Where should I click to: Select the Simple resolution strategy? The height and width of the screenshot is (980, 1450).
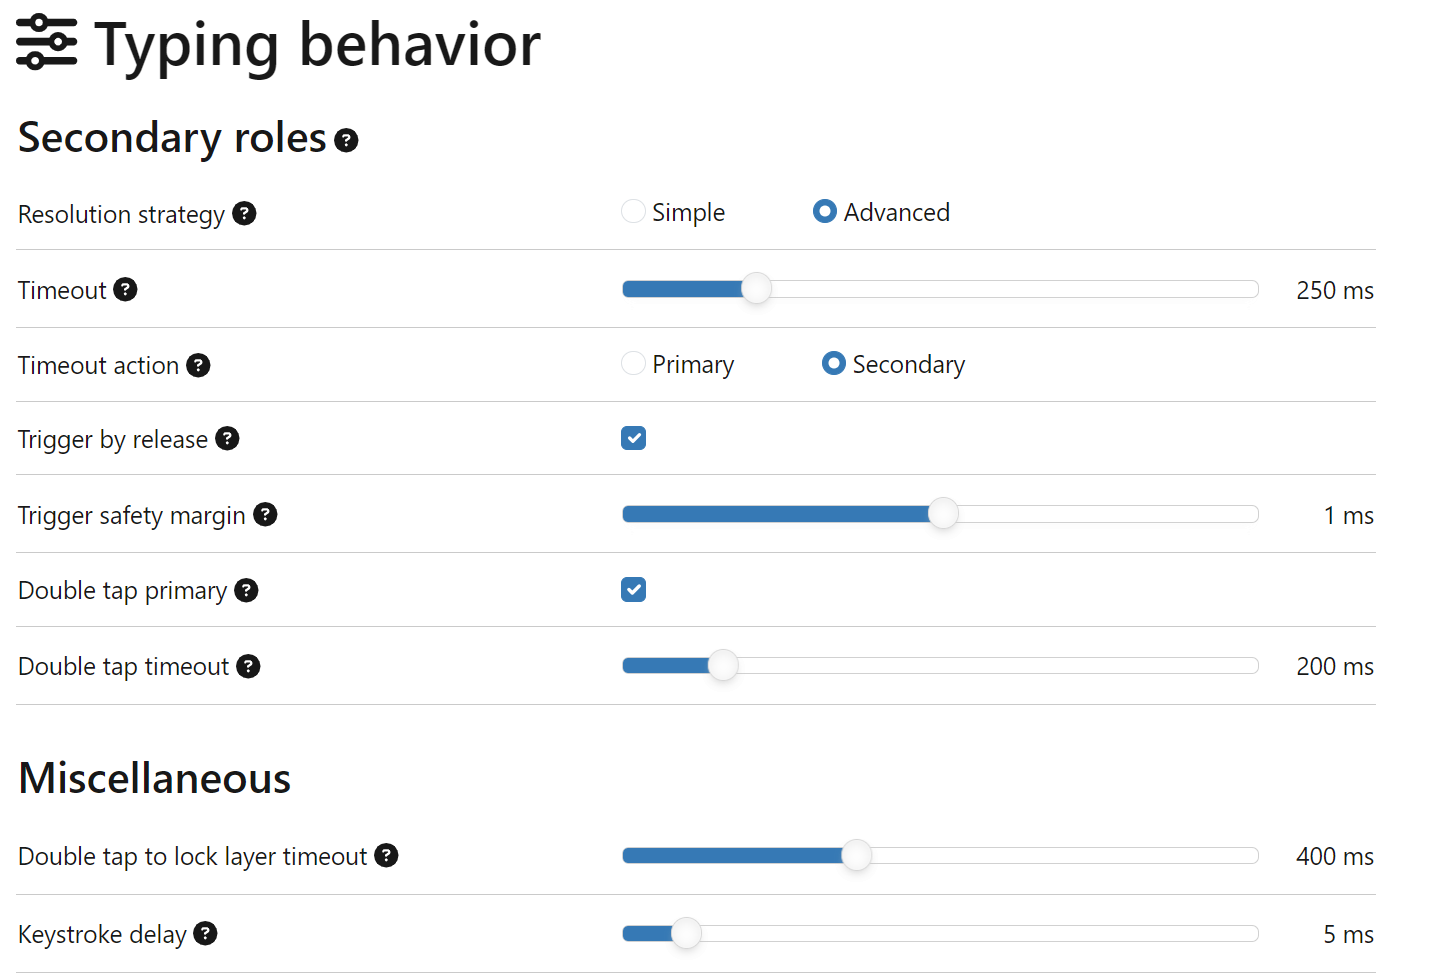point(633,212)
